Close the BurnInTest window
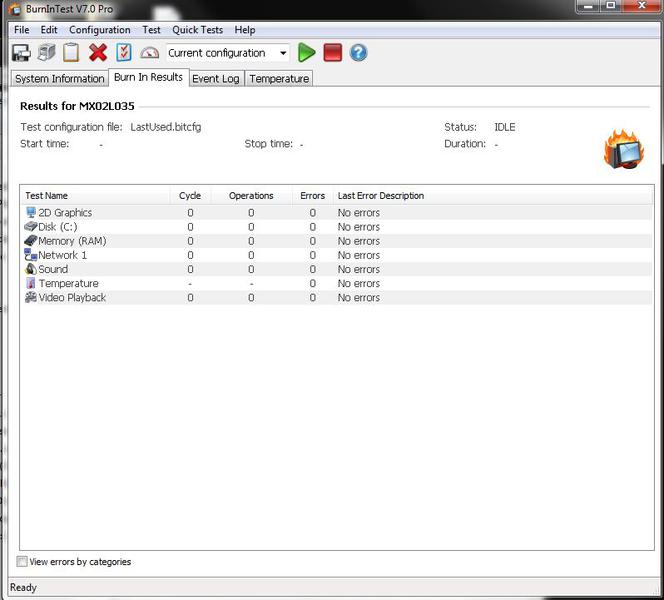664x600 pixels. pos(642,6)
